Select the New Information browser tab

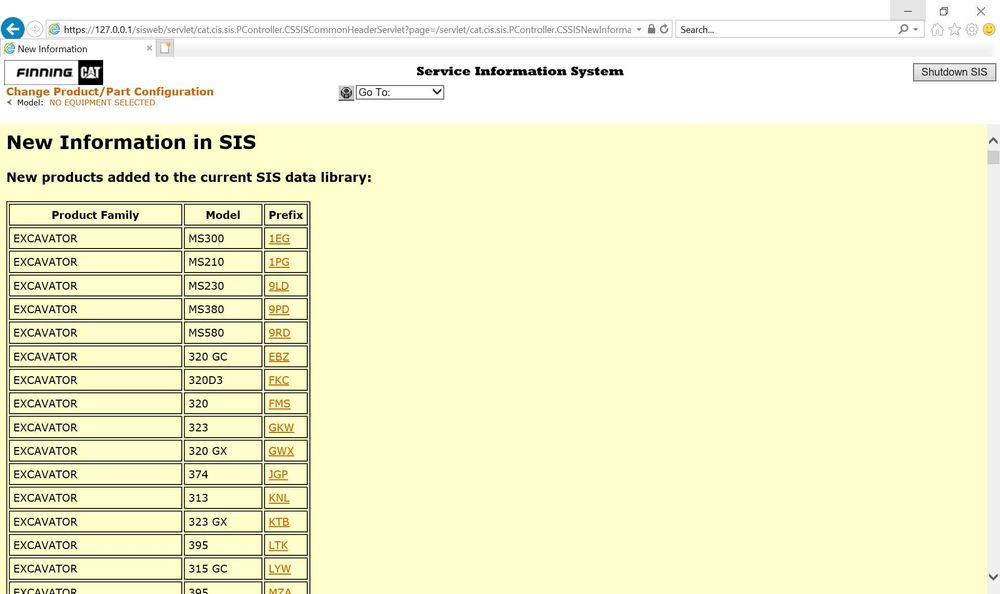coord(78,48)
